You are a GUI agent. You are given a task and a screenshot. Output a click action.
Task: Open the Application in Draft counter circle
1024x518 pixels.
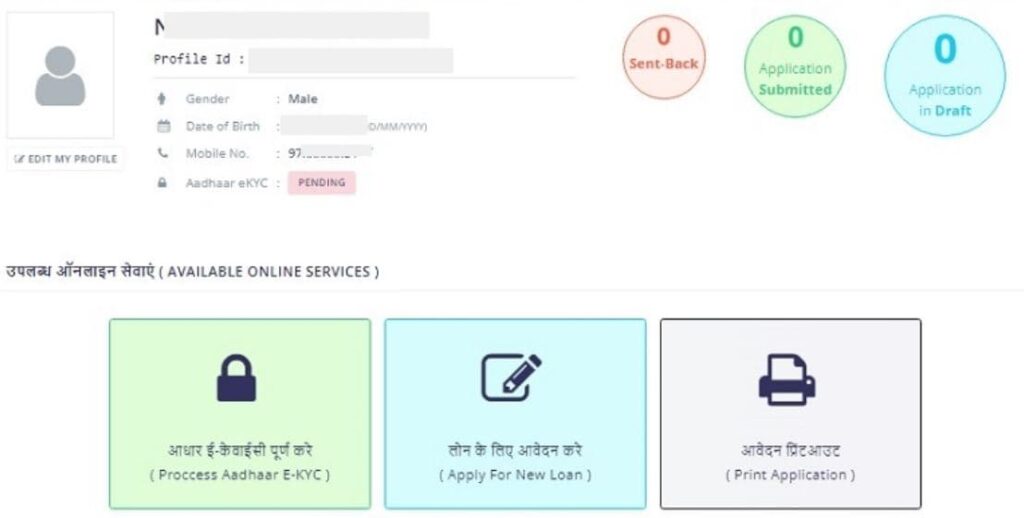click(944, 76)
